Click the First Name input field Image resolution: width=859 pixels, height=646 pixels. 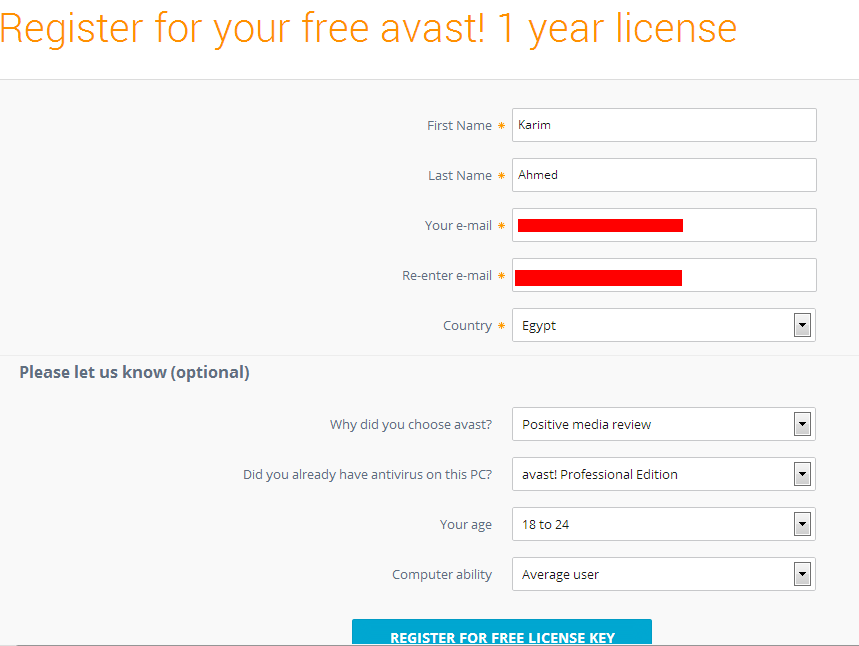coord(664,125)
